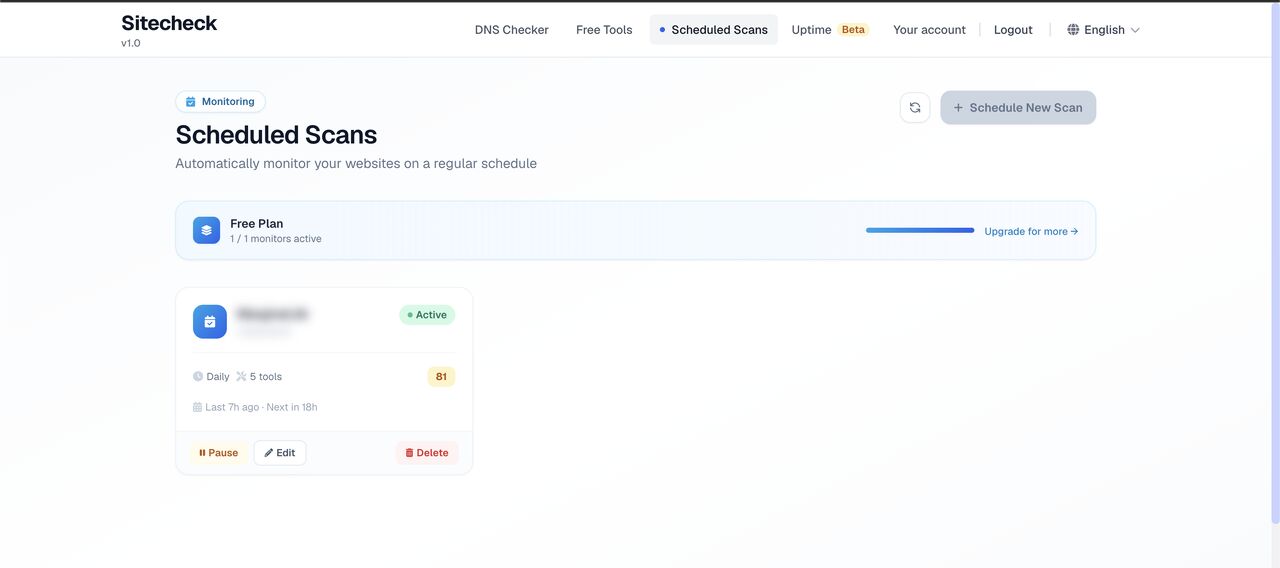Open the Scheduled Scans tab
Image resolution: width=1280 pixels, height=568 pixels.
[713, 30]
